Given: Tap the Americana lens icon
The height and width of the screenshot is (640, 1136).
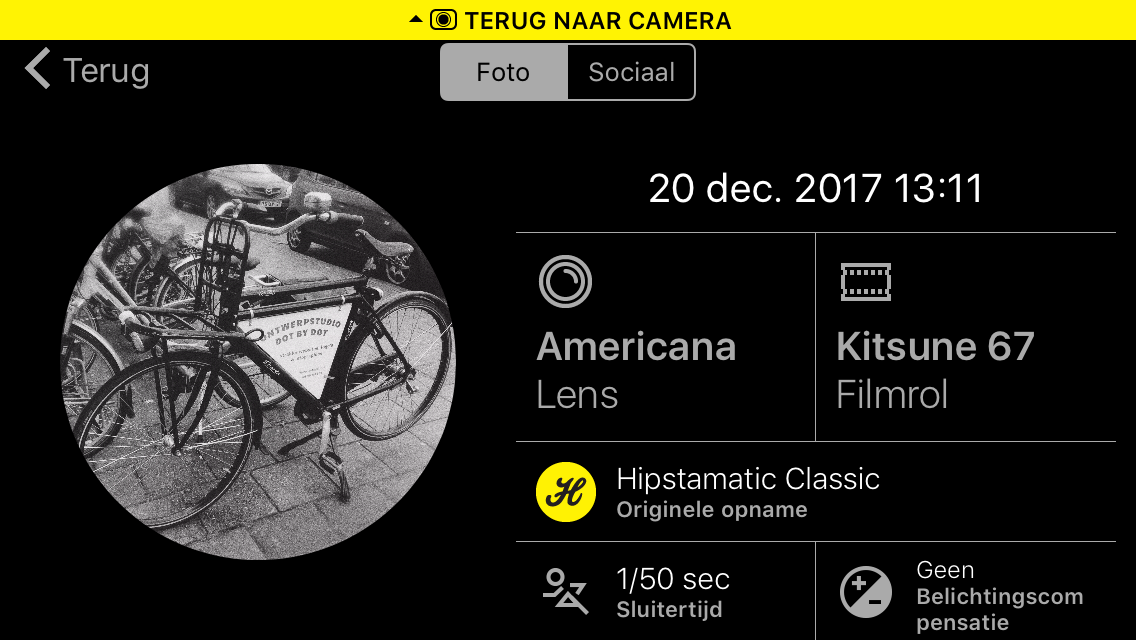Looking at the screenshot, I should 565,281.
